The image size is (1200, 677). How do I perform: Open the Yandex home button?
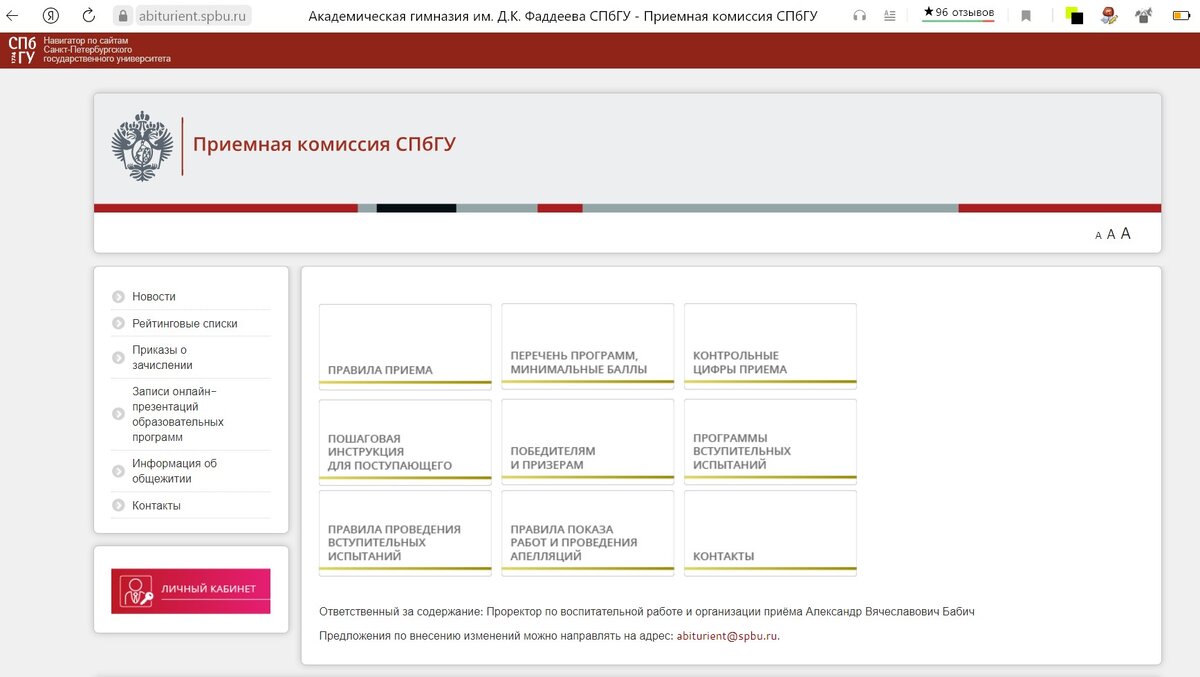[50, 15]
